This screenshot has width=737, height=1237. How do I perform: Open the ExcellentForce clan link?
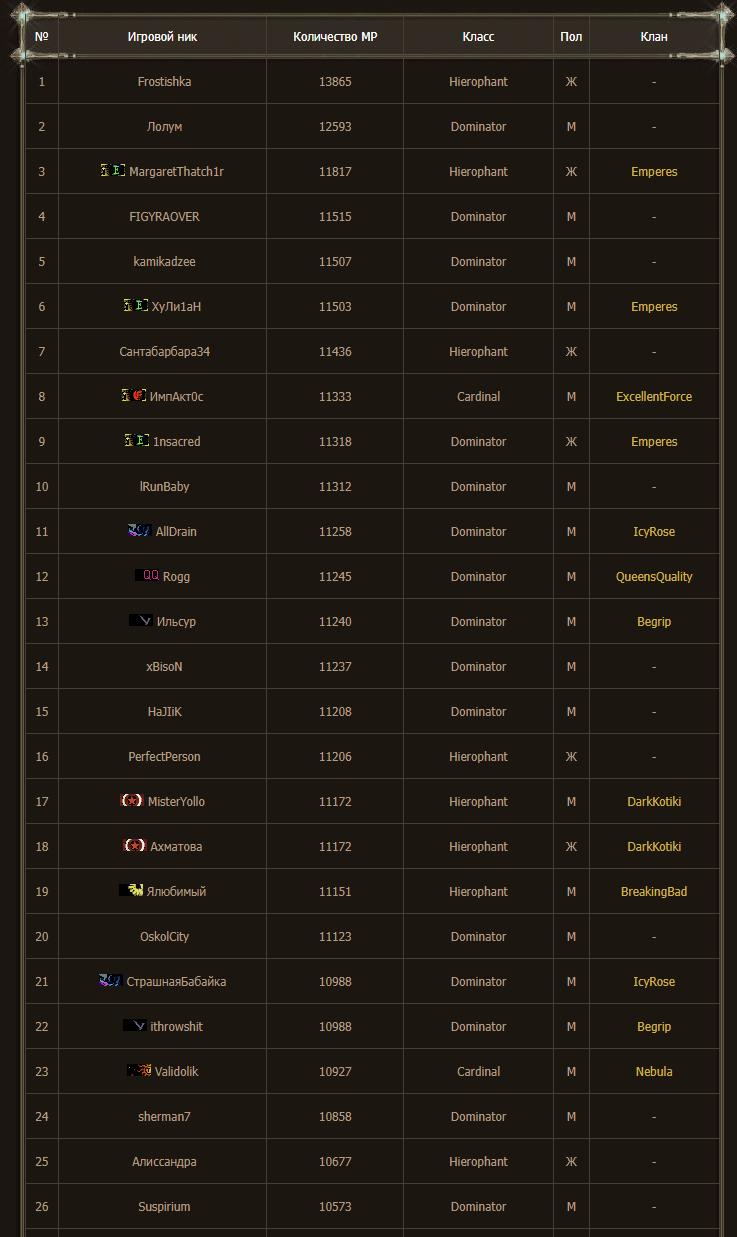click(x=654, y=397)
